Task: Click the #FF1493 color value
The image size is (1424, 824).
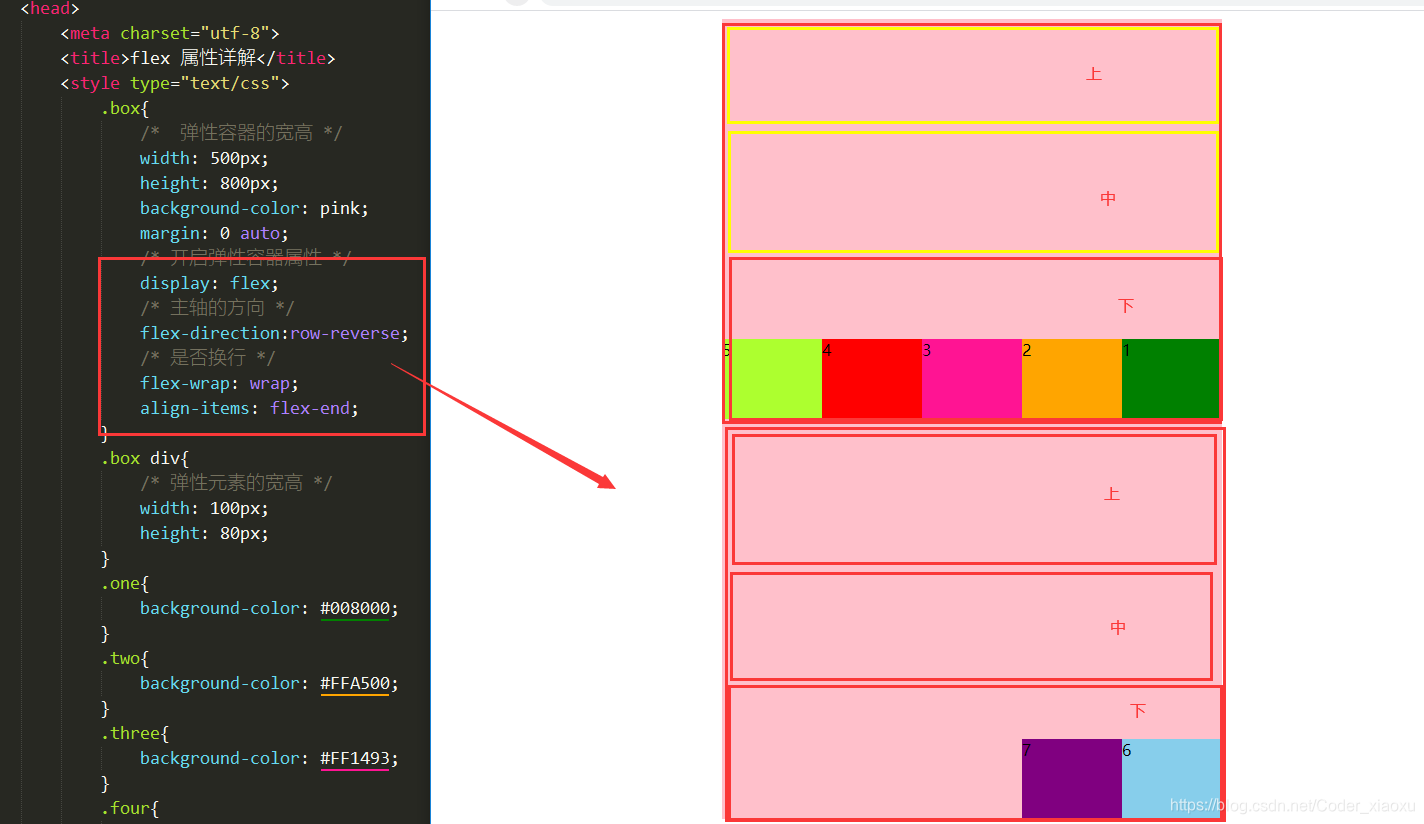Action: [355, 758]
